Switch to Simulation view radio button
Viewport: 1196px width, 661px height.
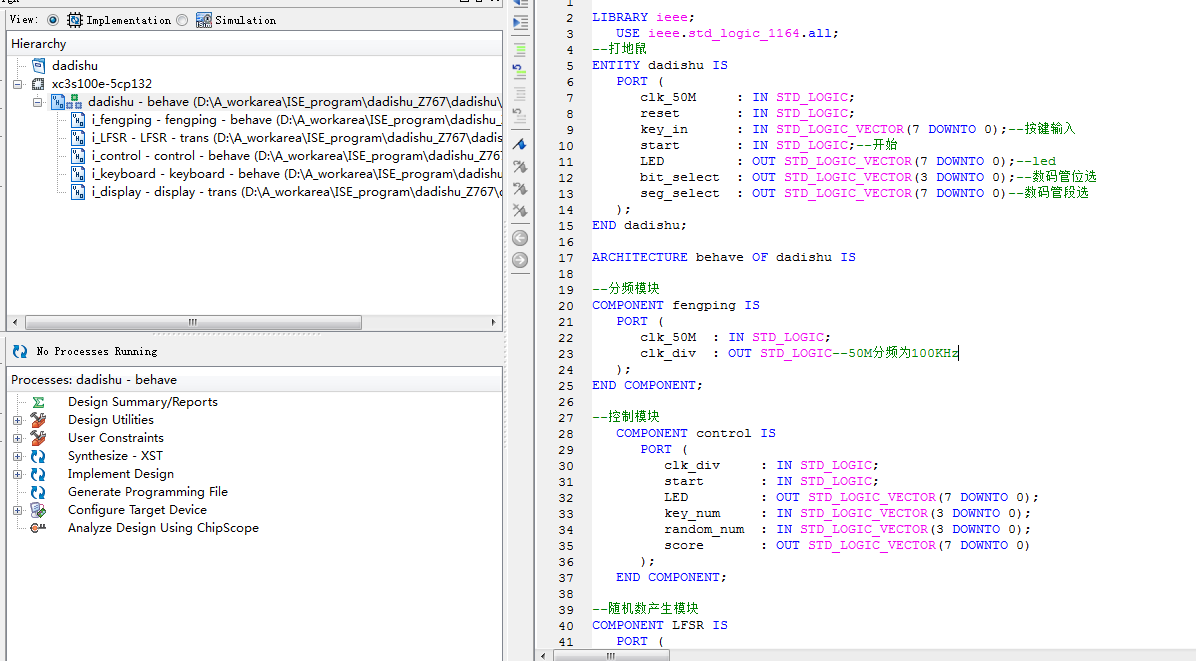tap(182, 20)
